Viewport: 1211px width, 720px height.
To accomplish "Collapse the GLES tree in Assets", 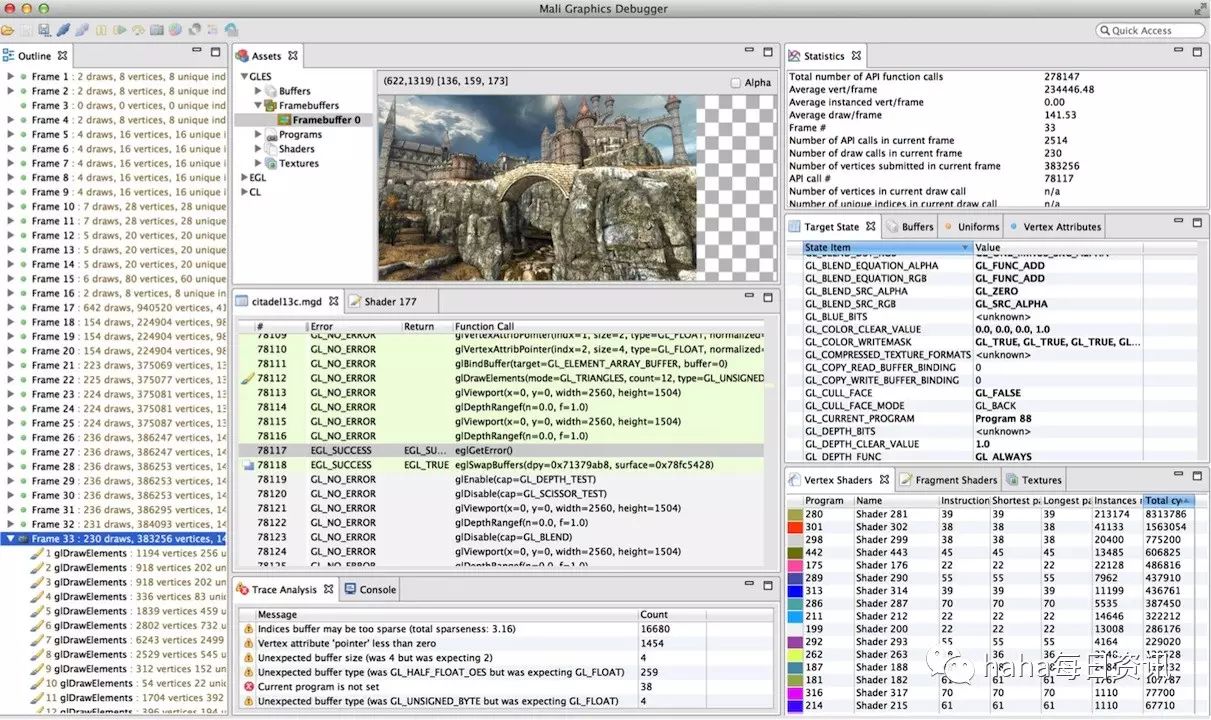I will [243, 76].
